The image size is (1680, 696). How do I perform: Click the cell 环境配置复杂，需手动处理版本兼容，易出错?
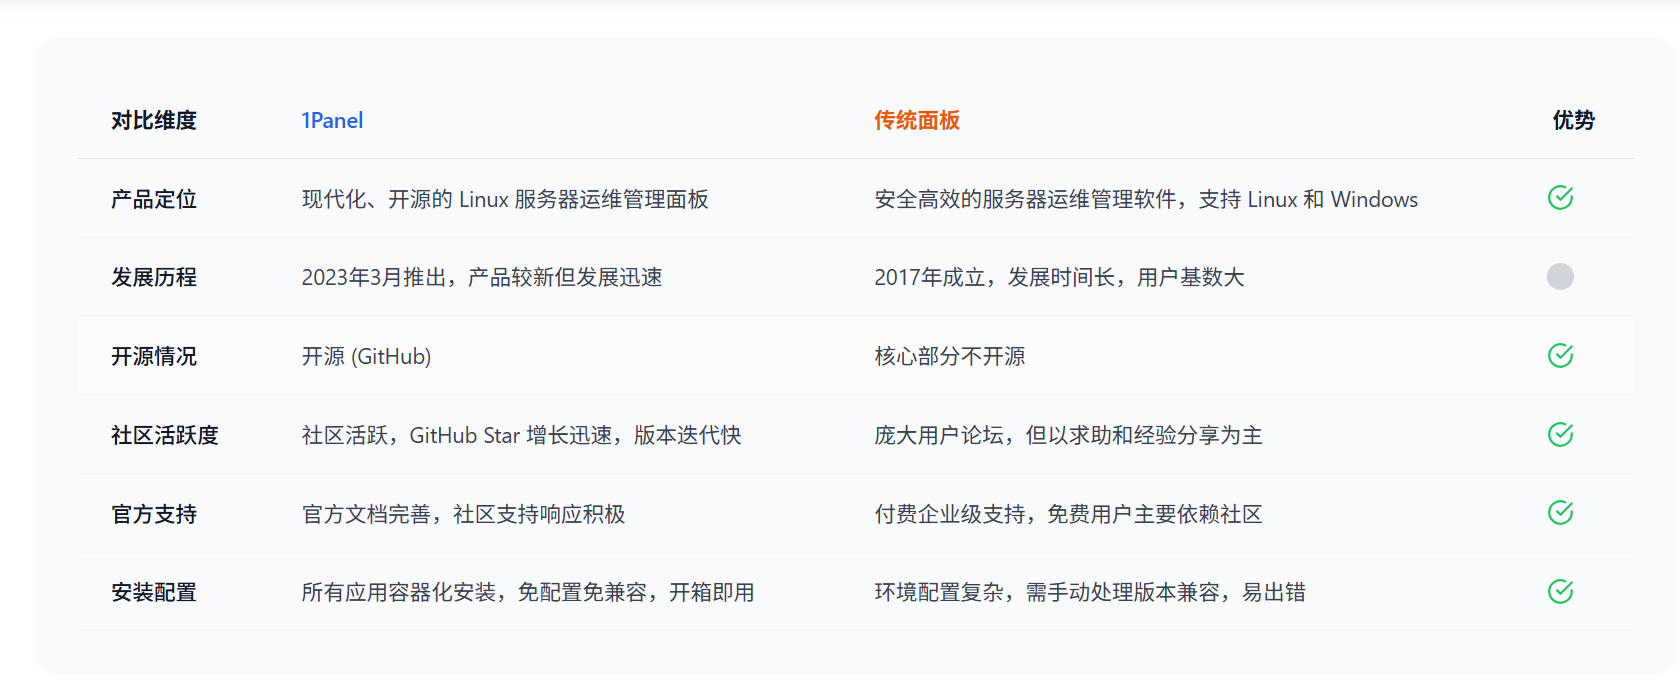click(x=1090, y=592)
